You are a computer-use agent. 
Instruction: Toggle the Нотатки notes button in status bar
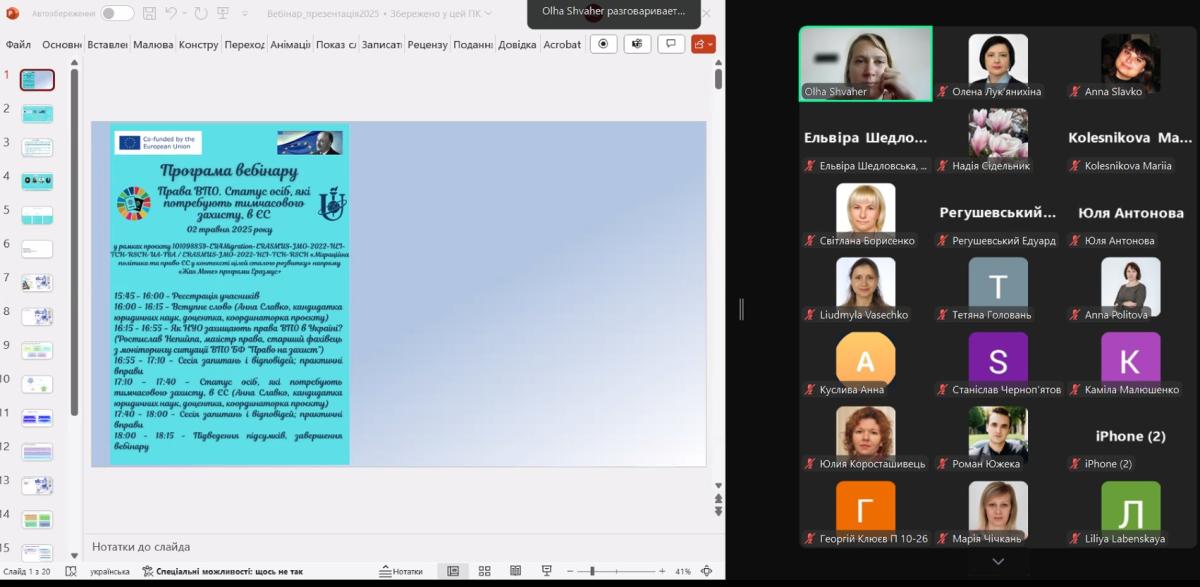401,571
